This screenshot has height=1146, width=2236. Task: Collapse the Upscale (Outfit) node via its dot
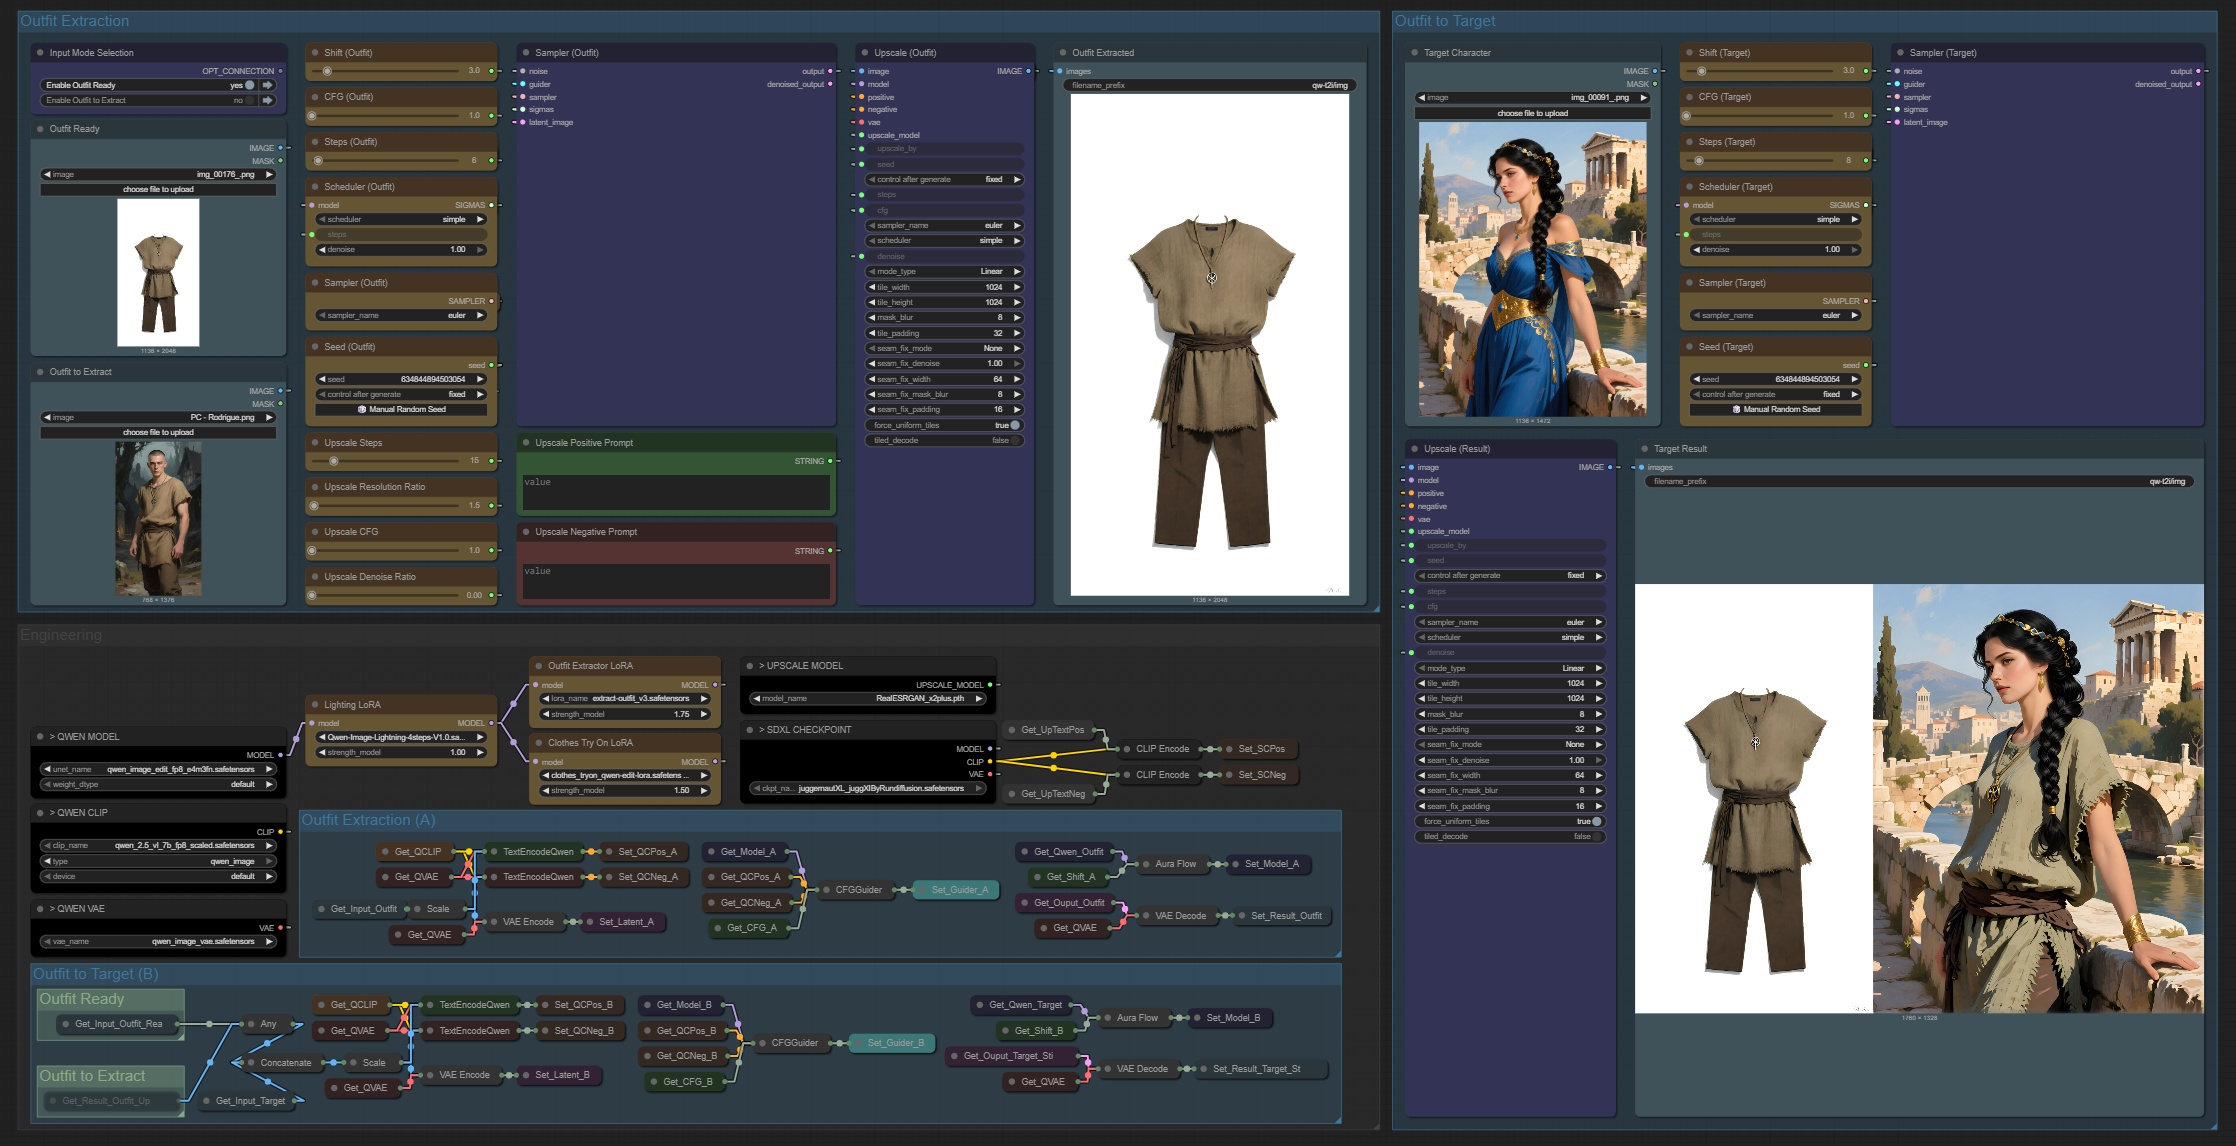click(x=864, y=53)
